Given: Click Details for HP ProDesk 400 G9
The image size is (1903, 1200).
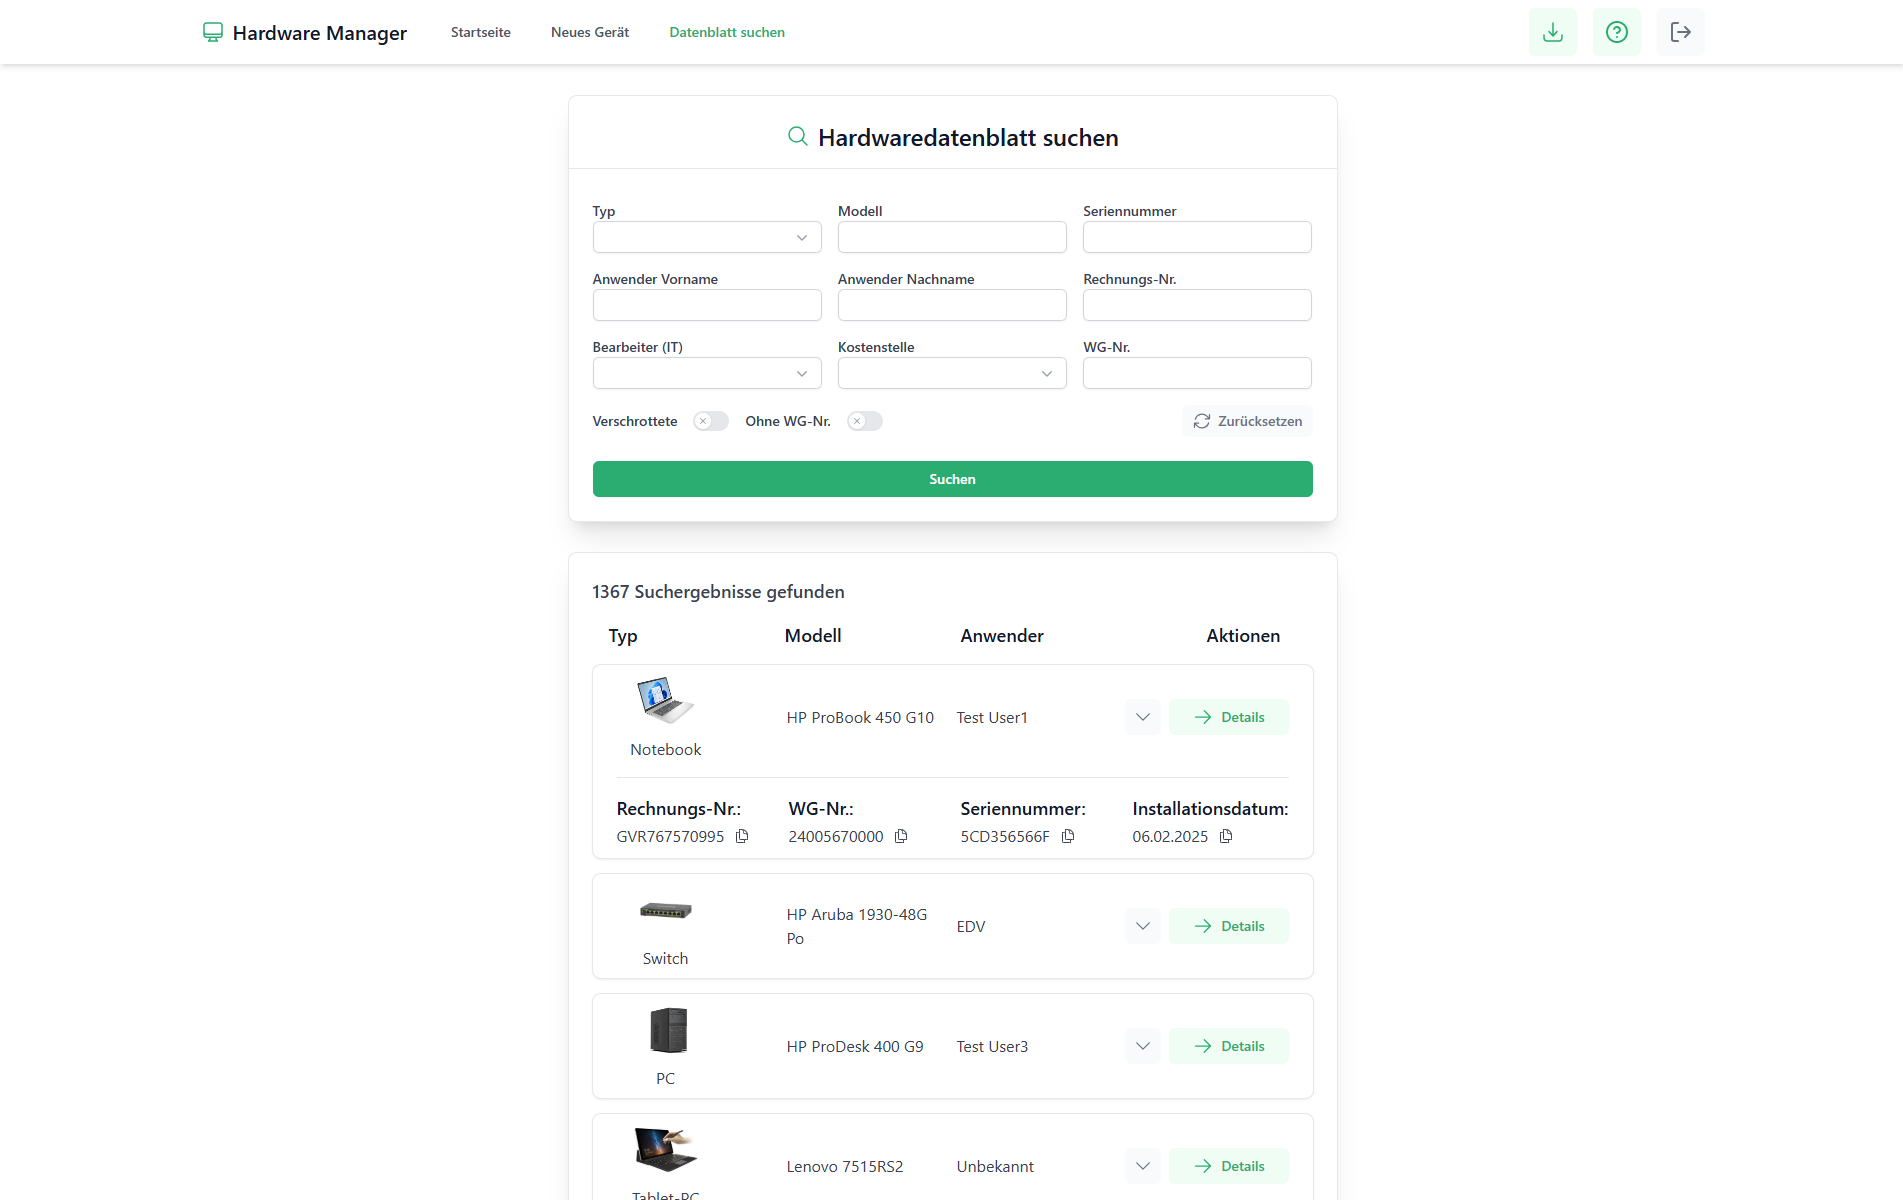Looking at the screenshot, I should pyautogui.click(x=1229, y=1046).
